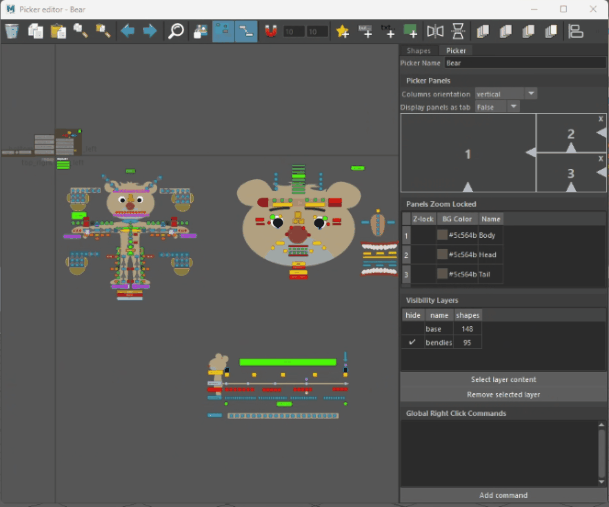Click the bear nose in head picker

297,235
